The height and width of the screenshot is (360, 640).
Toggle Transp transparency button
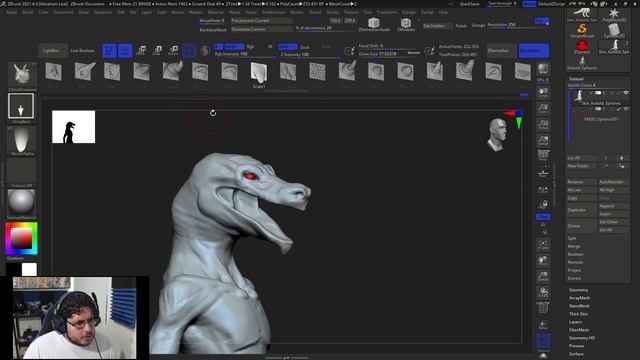(543, 324)
